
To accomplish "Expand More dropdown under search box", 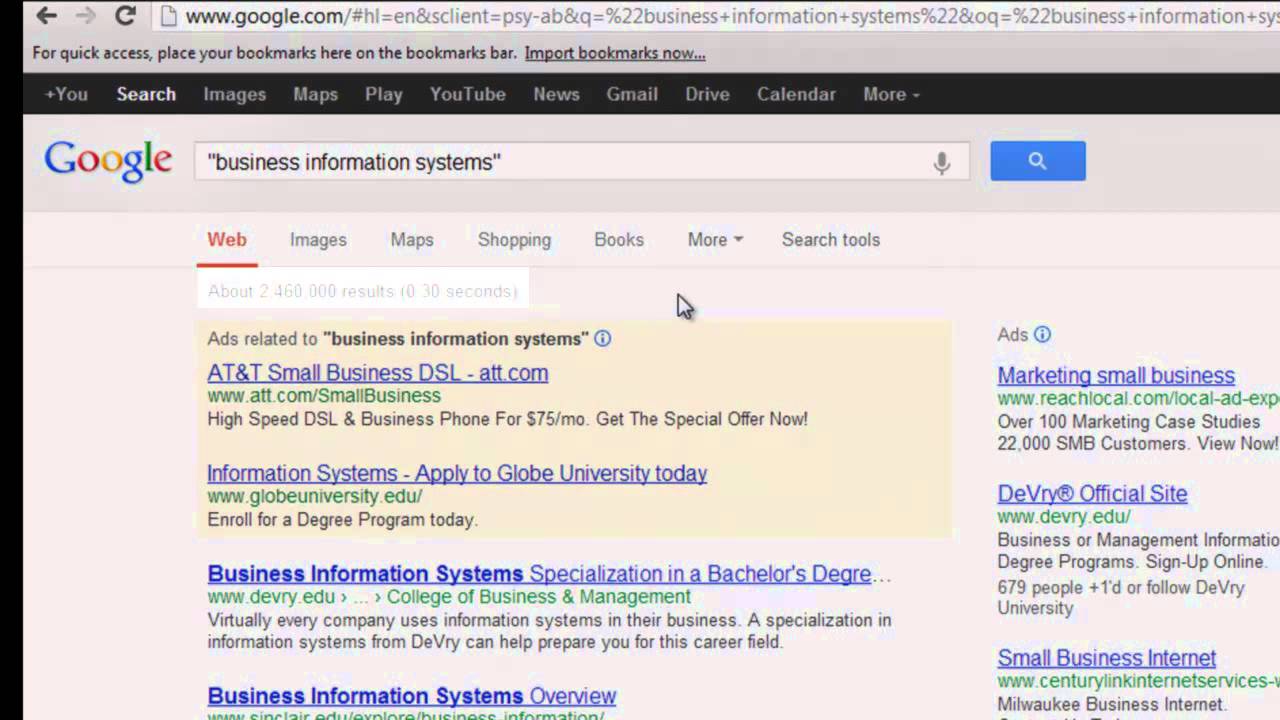I will click(715, 240).
